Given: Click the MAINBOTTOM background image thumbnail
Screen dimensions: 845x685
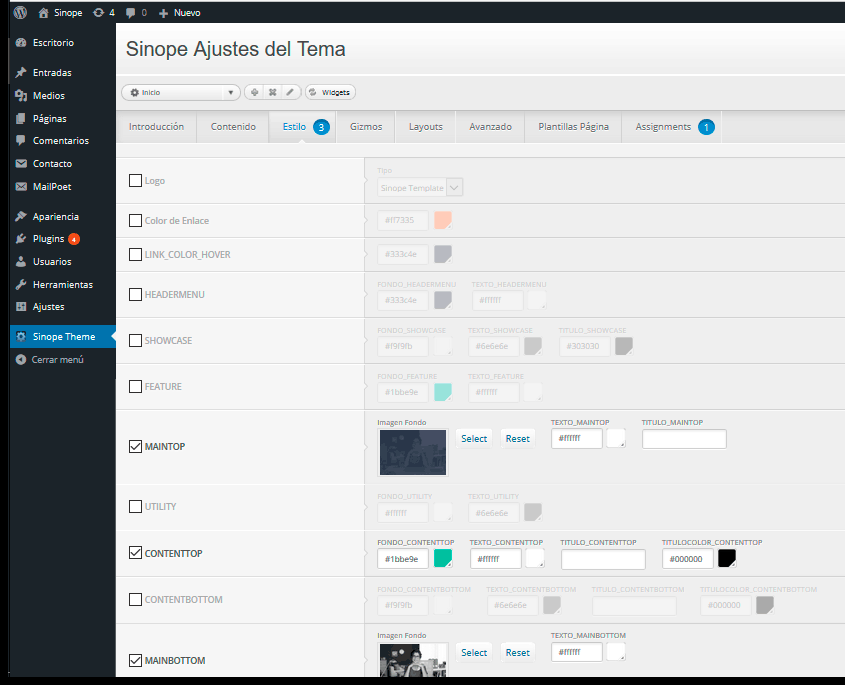Looking at the screenshot, I should tap(413, 660).
